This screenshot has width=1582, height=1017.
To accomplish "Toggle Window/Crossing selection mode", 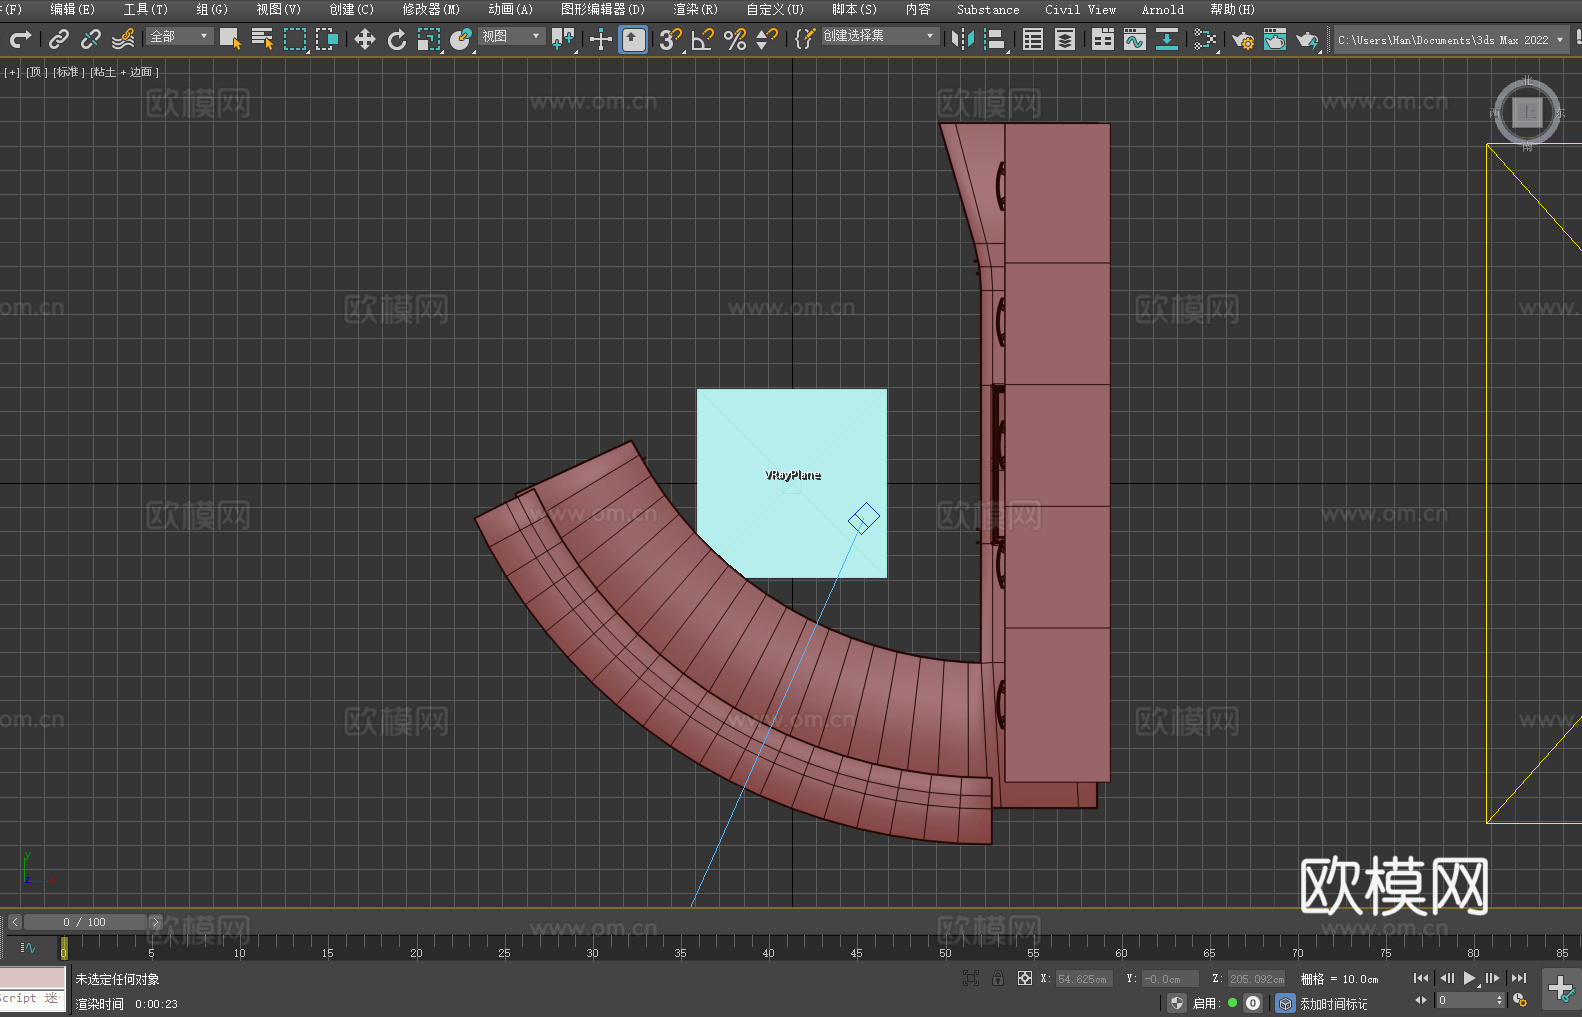I will click(327, 39).
